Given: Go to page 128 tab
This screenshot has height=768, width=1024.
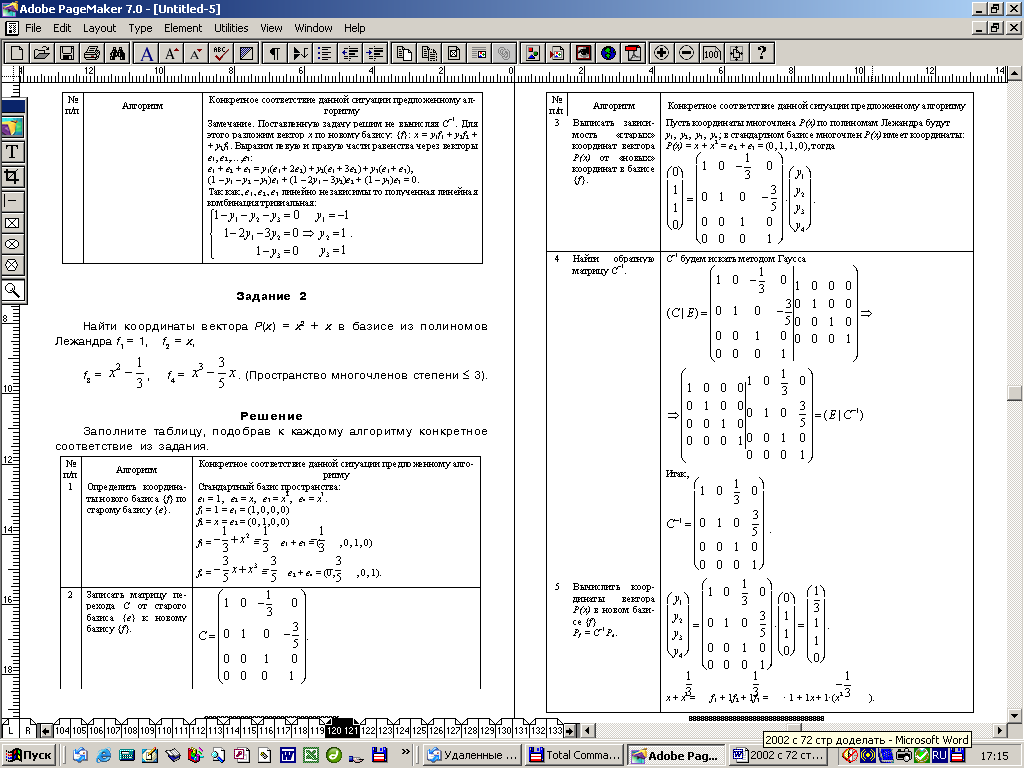Looking at the screenshot, I should pyautogui.click(x=470, y=730).
